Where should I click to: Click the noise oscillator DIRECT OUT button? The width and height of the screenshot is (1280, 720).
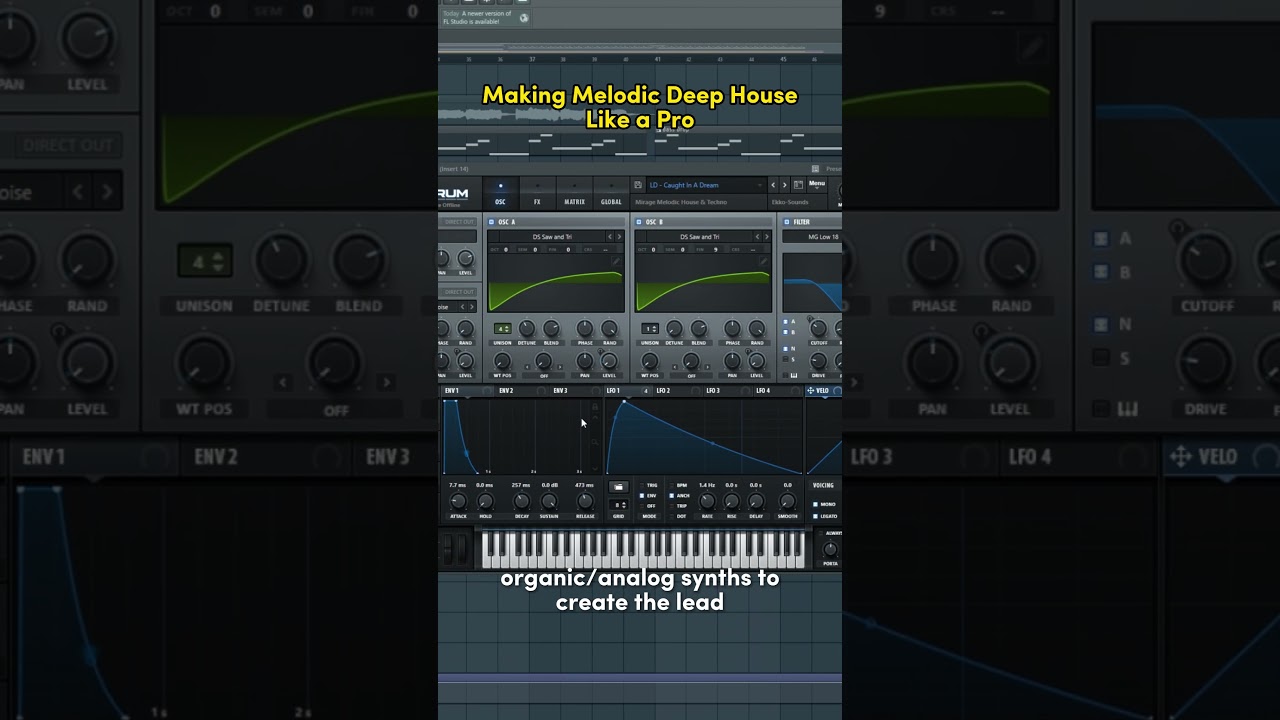(459, 292)
